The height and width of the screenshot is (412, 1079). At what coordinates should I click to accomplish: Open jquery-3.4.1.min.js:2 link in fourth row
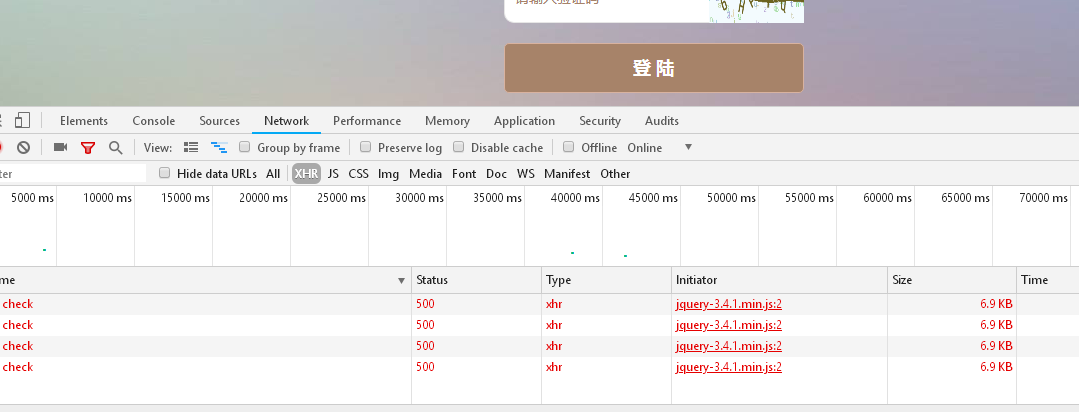(x=729, y=367)
